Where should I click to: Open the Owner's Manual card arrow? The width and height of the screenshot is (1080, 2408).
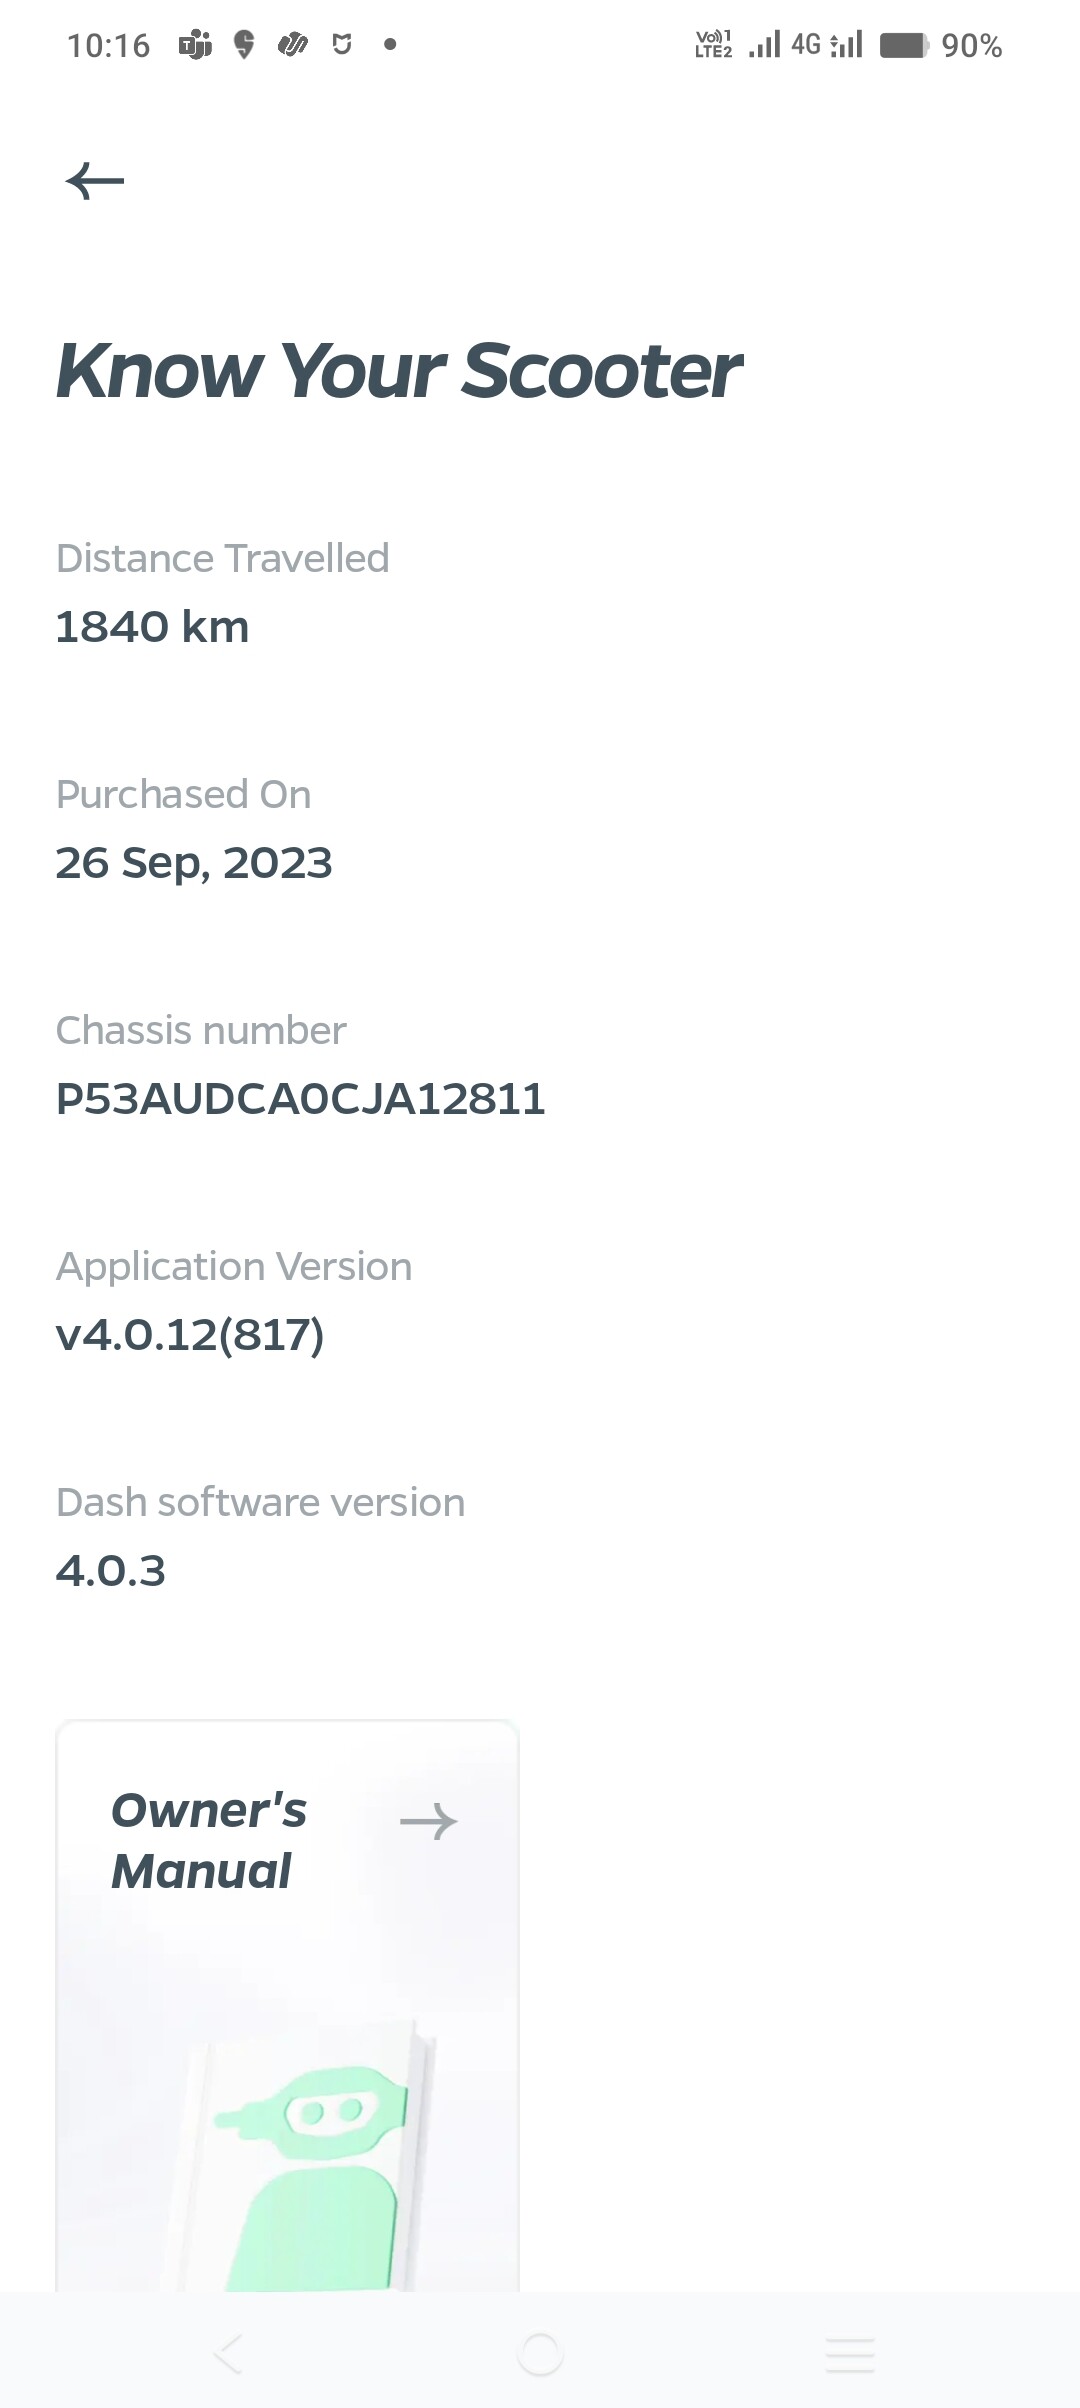pyautogui.click(x=429, y=1821)
